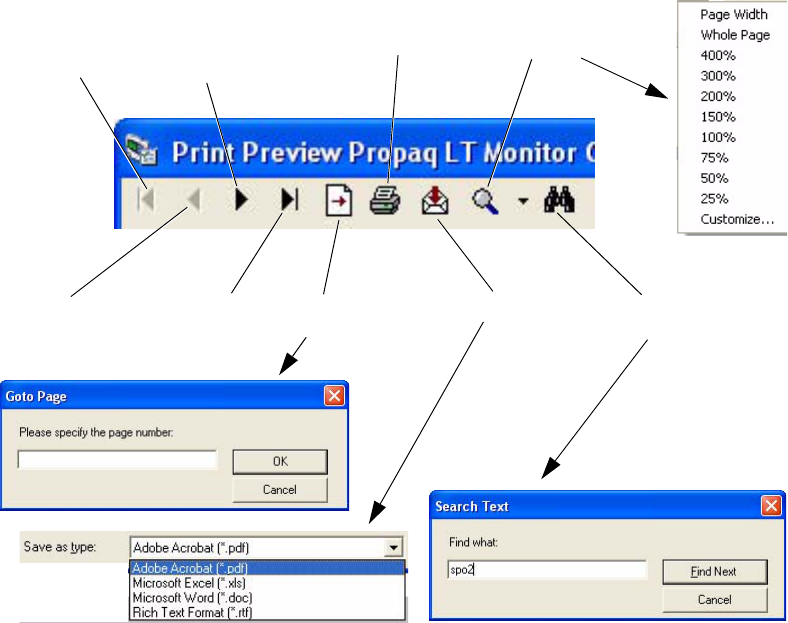Open the zoom dropdown arrow beside magnifier

click(523, 201)
